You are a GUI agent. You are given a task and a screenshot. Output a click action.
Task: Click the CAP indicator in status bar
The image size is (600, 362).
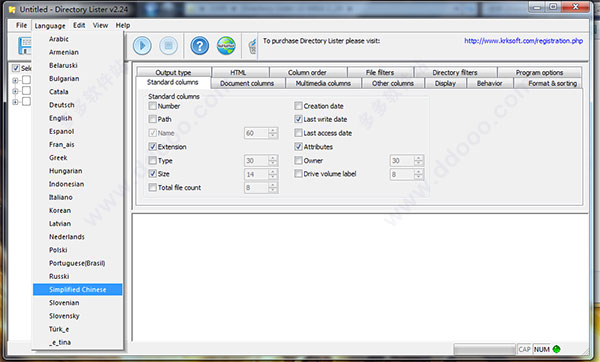coord(524,349)
